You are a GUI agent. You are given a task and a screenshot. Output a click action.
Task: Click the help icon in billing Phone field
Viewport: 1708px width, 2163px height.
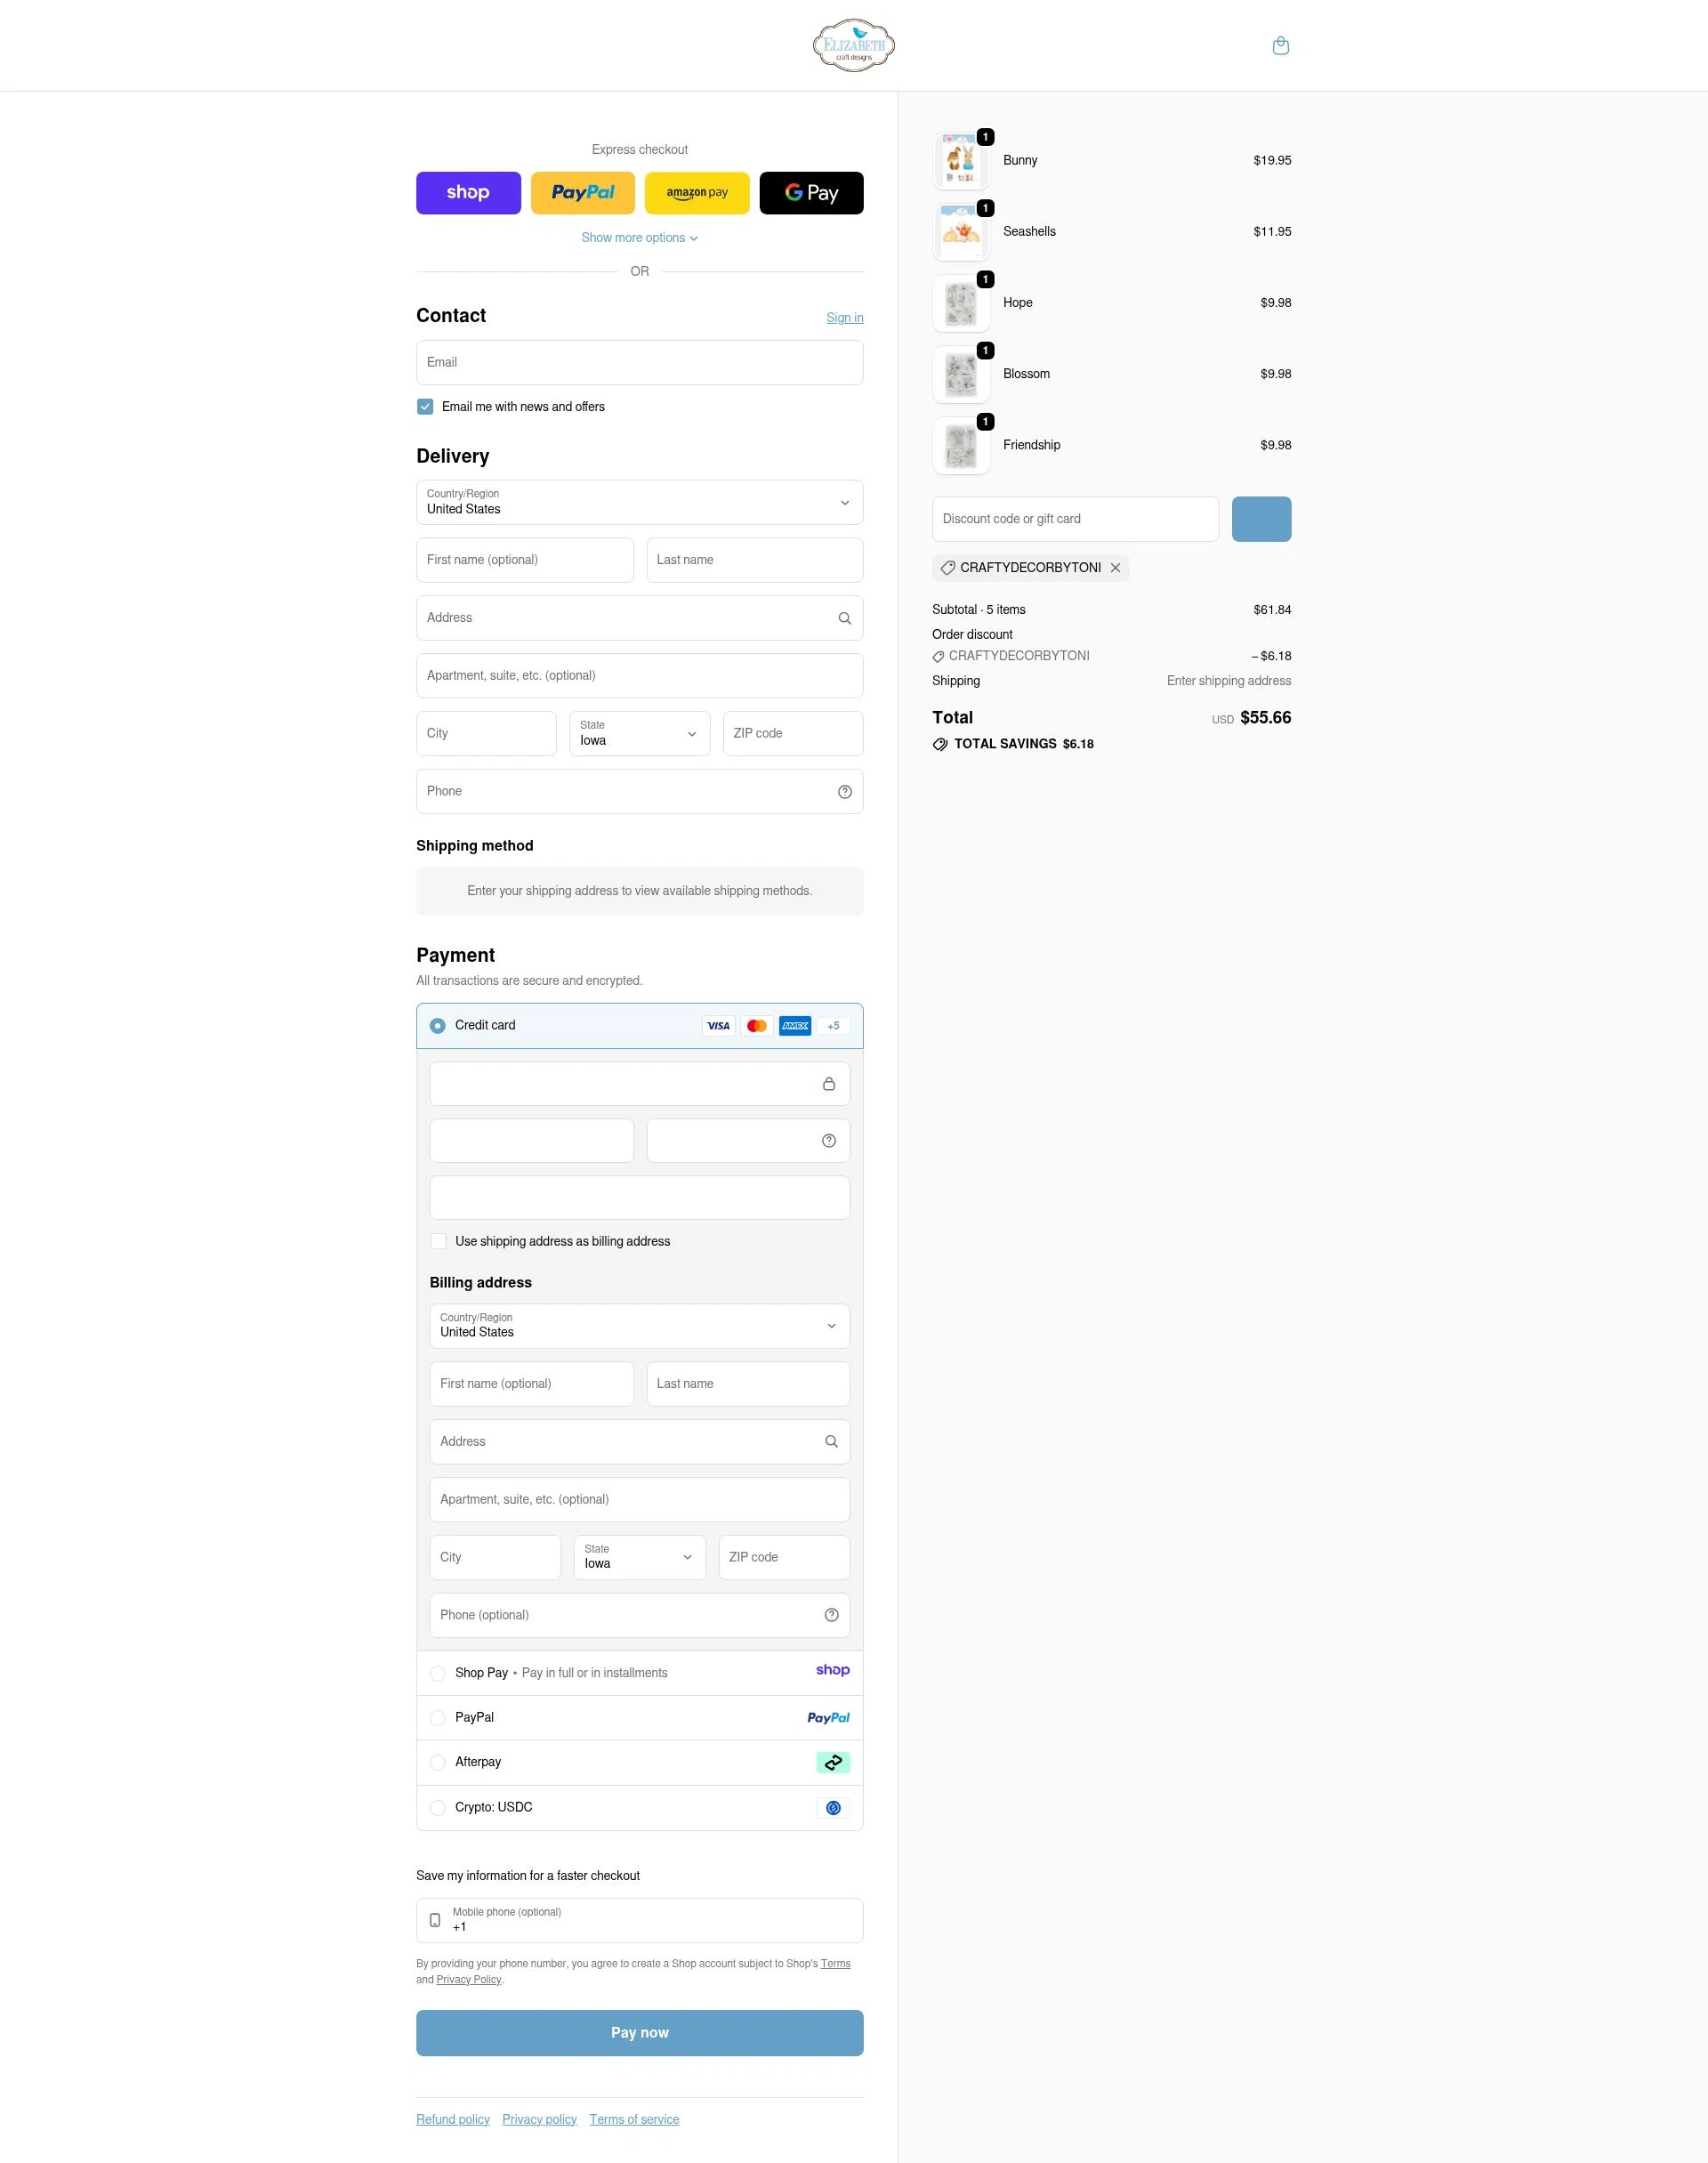point(830,1615)
